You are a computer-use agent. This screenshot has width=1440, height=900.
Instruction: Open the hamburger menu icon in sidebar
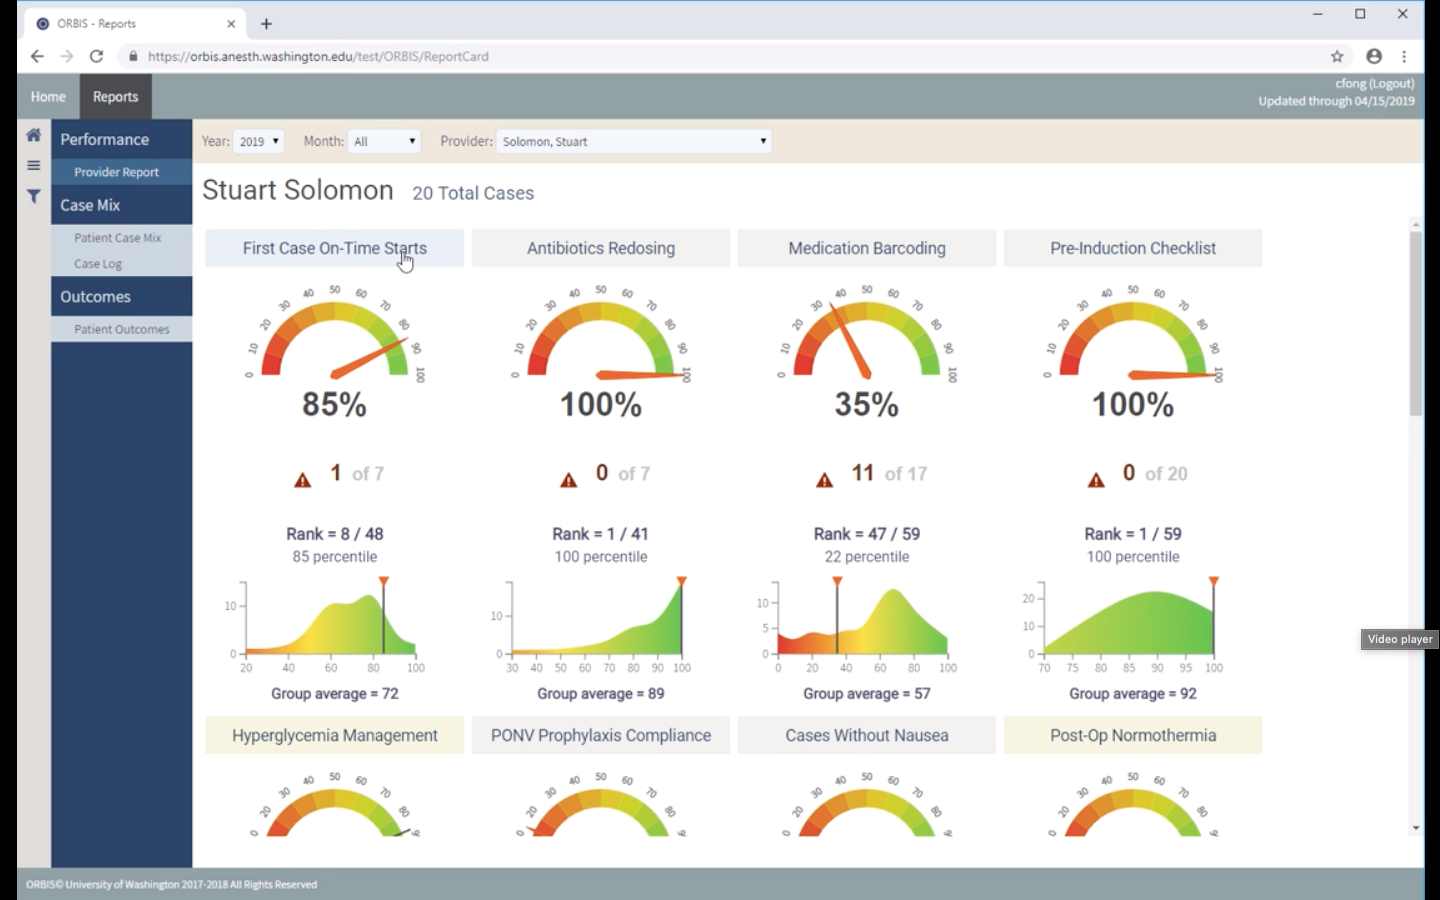[34, 166]
